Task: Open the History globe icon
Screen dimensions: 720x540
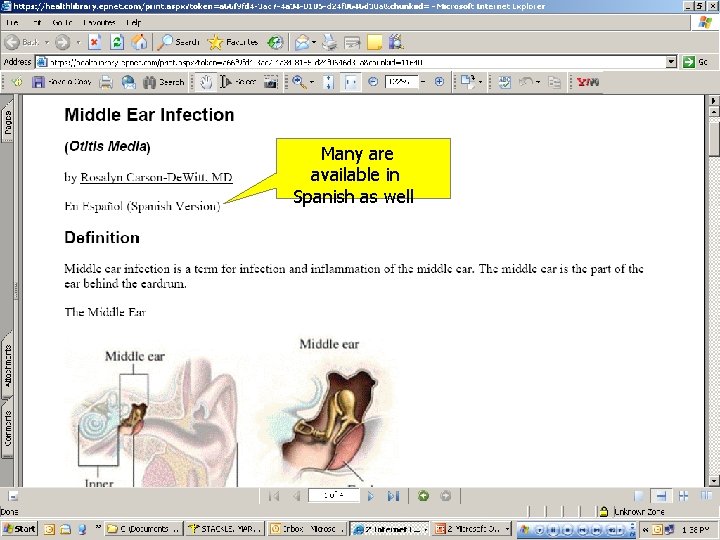Action: pyautogui.click(x=275, y=42)
